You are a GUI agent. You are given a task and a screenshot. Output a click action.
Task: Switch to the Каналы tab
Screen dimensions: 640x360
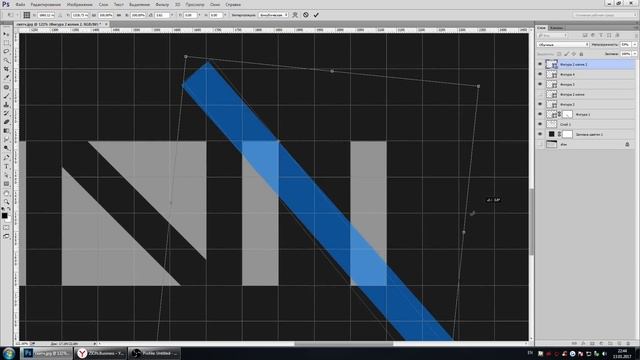click(x=556, y=28)
